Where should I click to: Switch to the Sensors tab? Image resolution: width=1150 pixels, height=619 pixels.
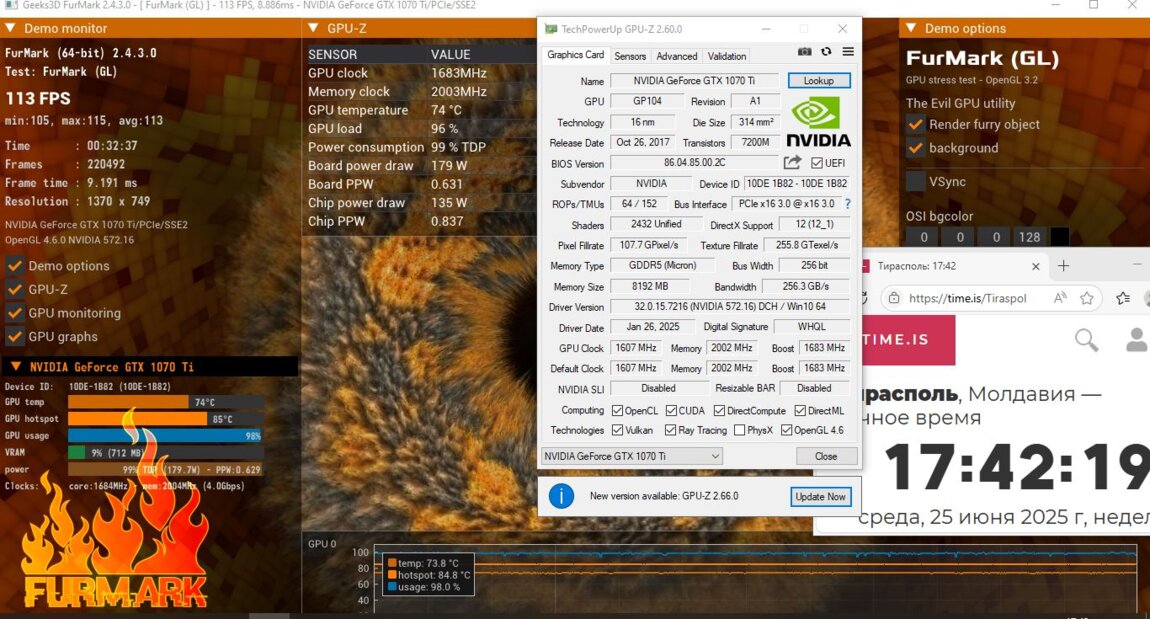coord(630,56)
